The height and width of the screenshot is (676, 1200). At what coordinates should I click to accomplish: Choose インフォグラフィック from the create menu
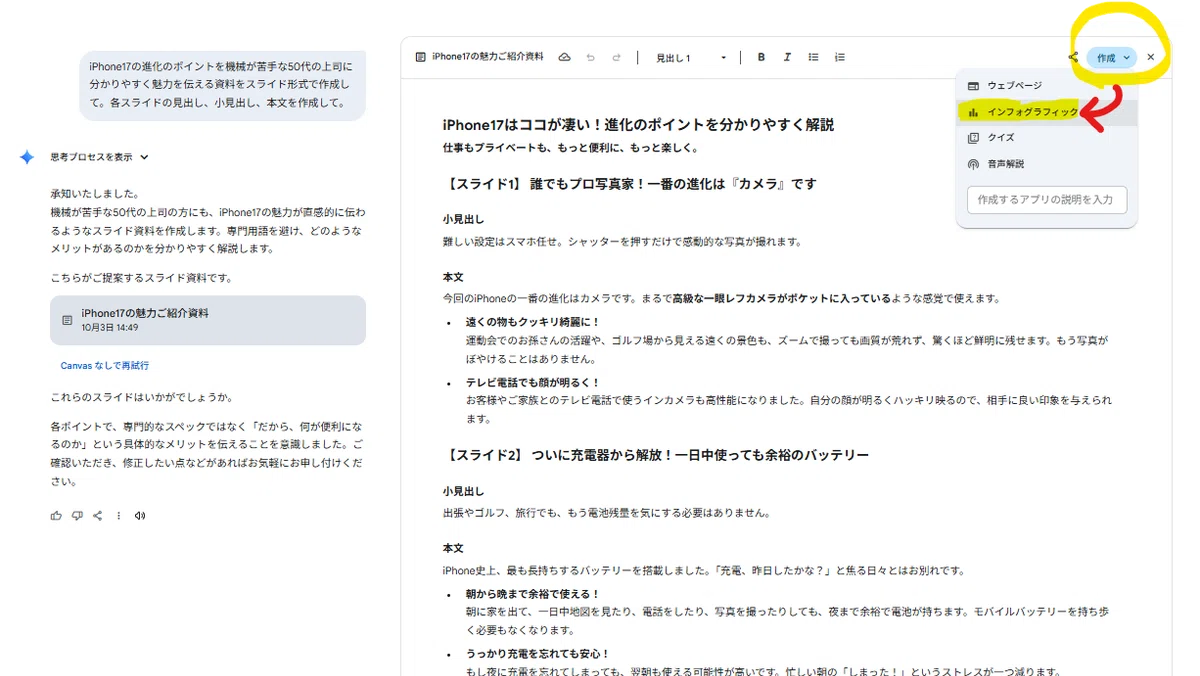click(1047, 112)
